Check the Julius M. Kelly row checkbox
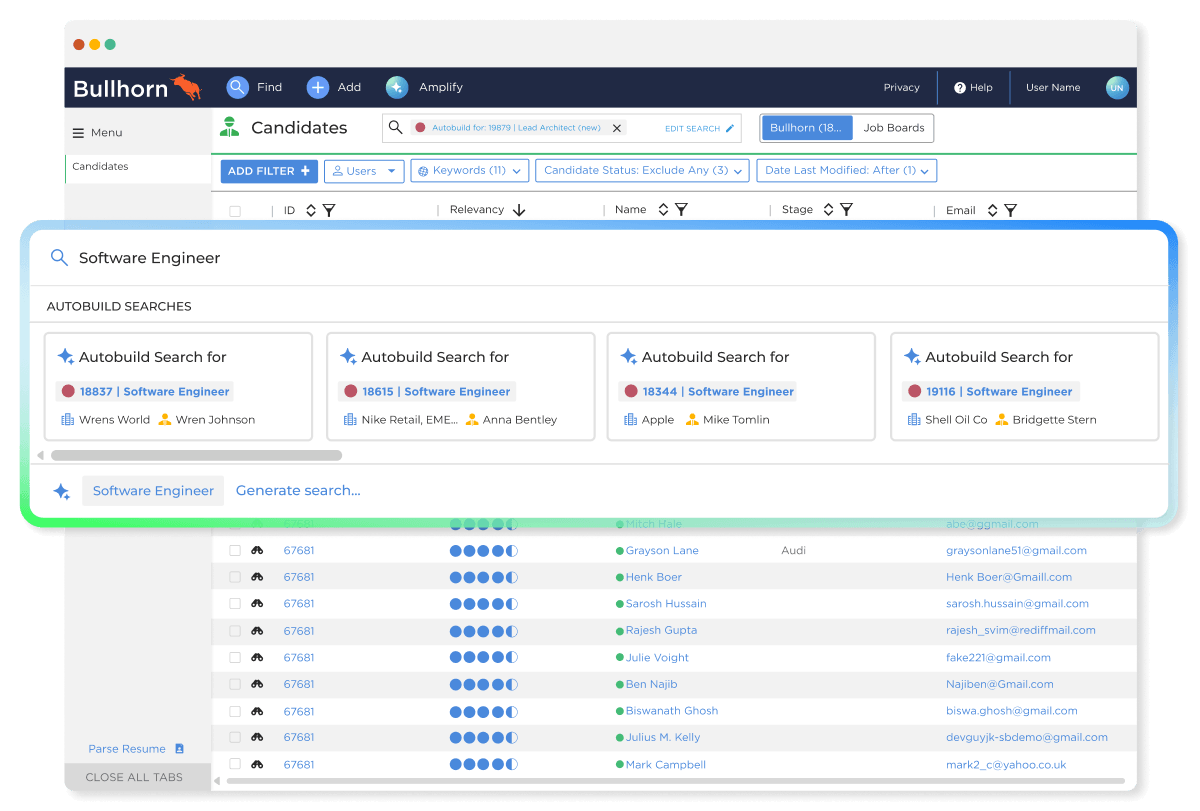1200x811 pixels. pyautogui.click(x=235, y=737)
